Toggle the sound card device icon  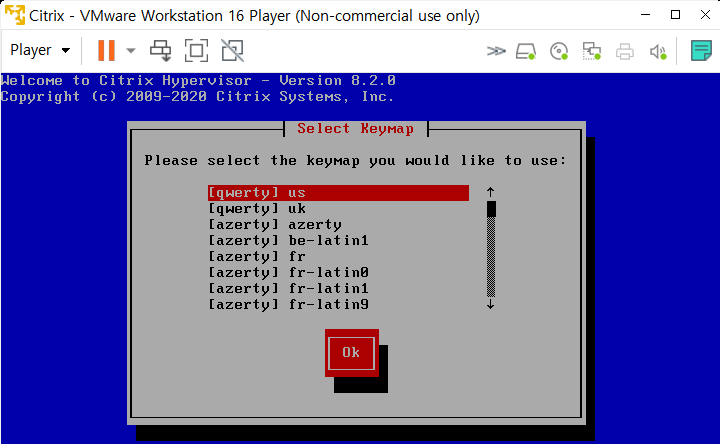click(x=658, y=51)
